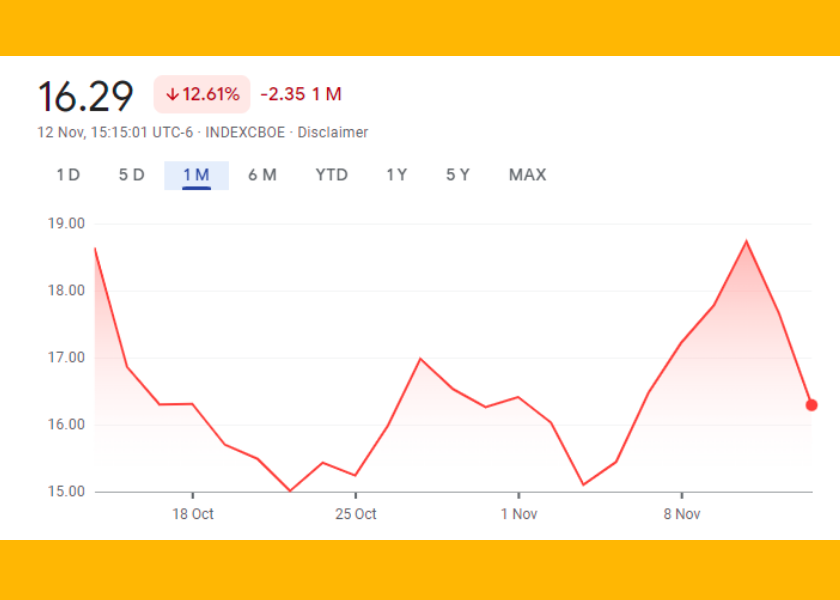Click the 16.00 y-axis label
840x600 pixels.
[x=66, y=424]
